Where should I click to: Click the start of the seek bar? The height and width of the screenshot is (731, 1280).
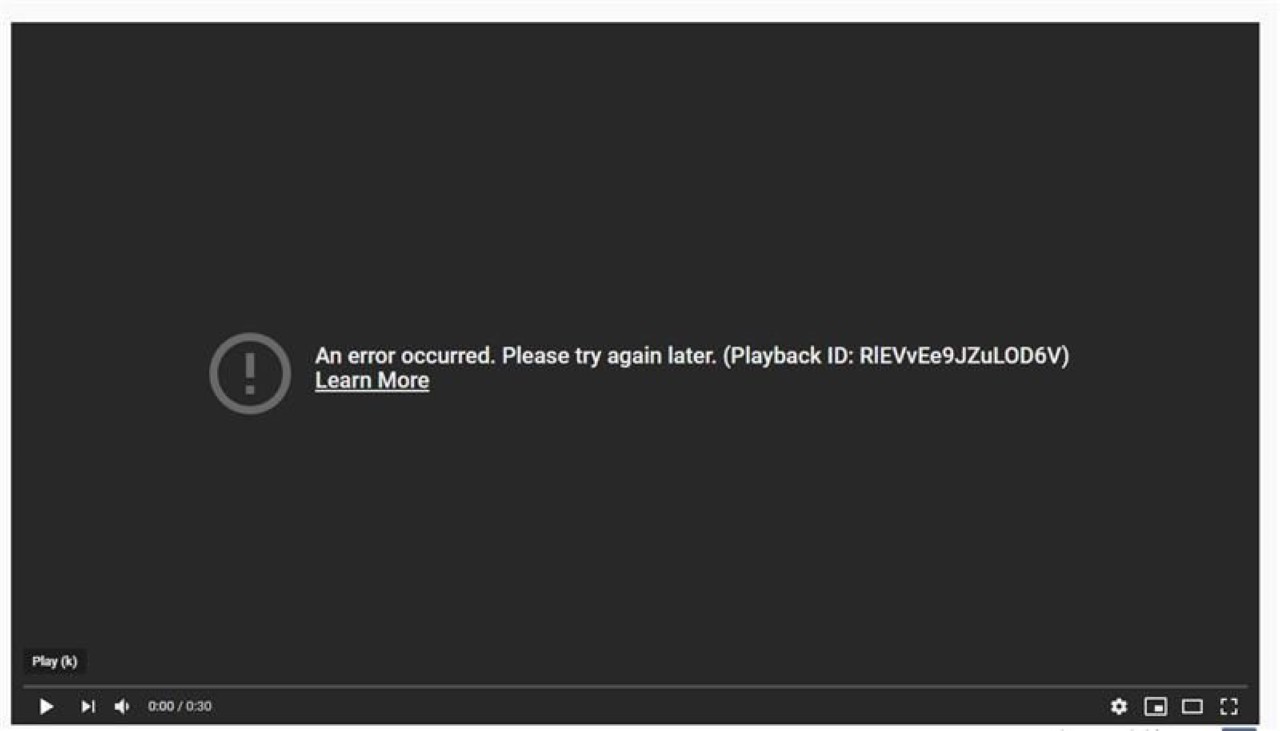26,687
